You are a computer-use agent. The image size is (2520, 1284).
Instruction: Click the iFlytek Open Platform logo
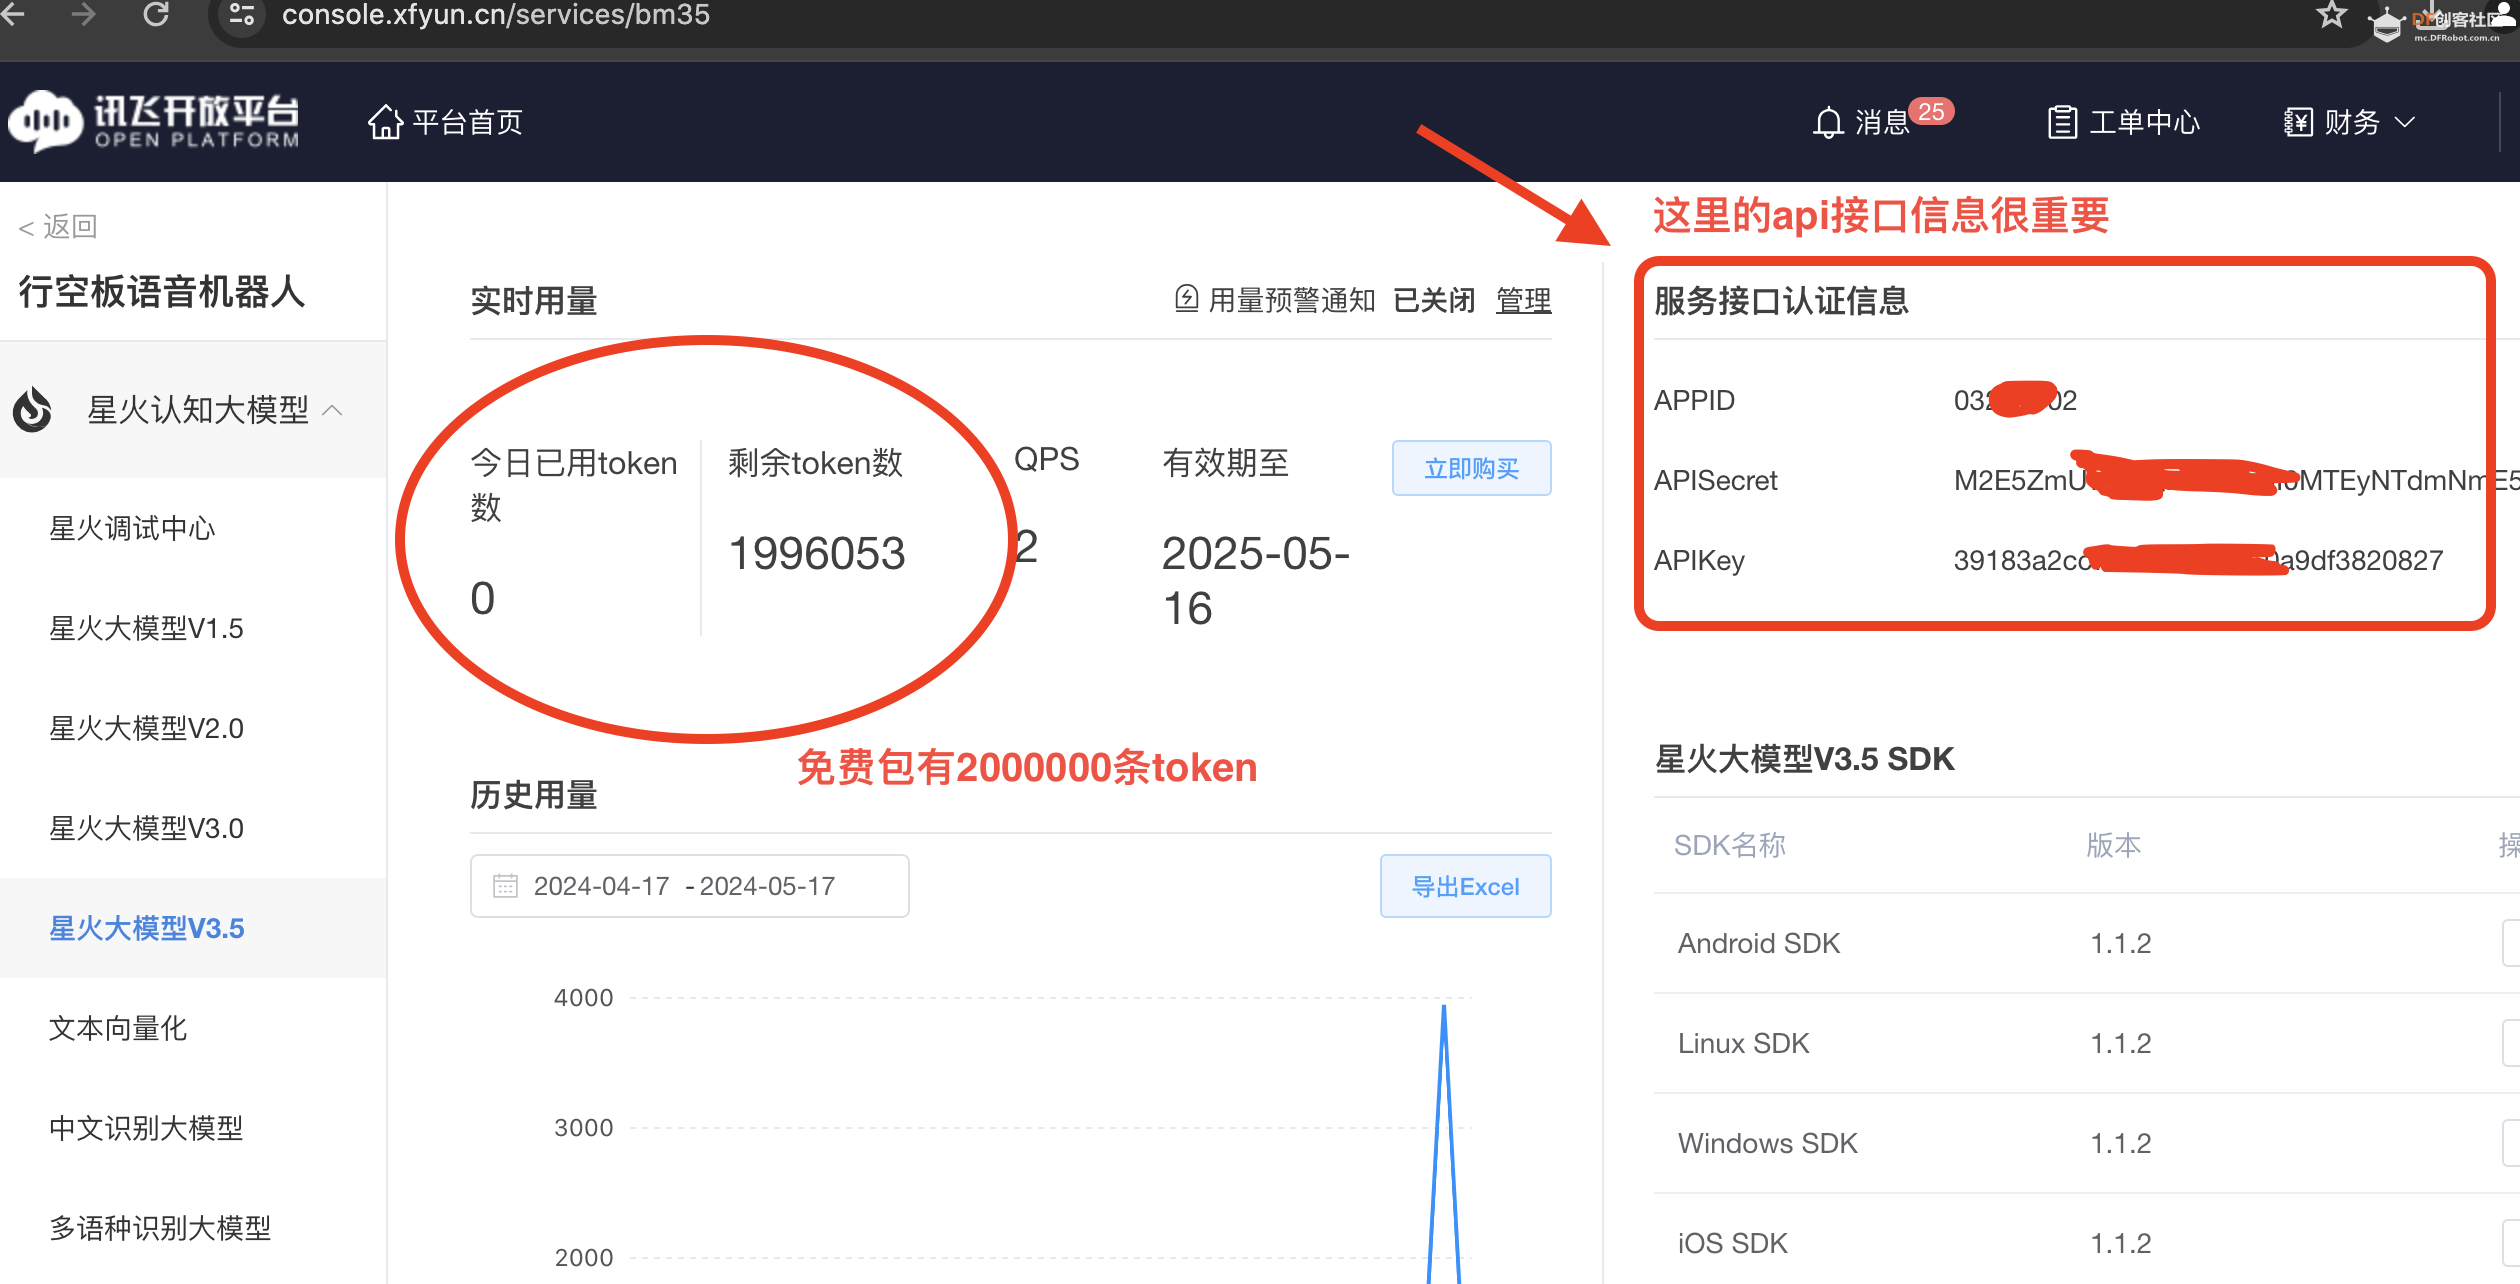coord(154,122)
